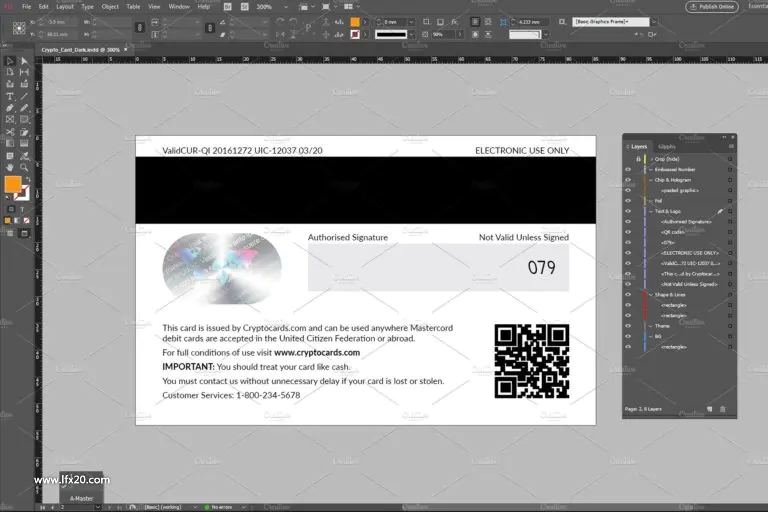Click orange fill swatch in control bar
Viewport: 768px width, 512px height.
(355, 22)
